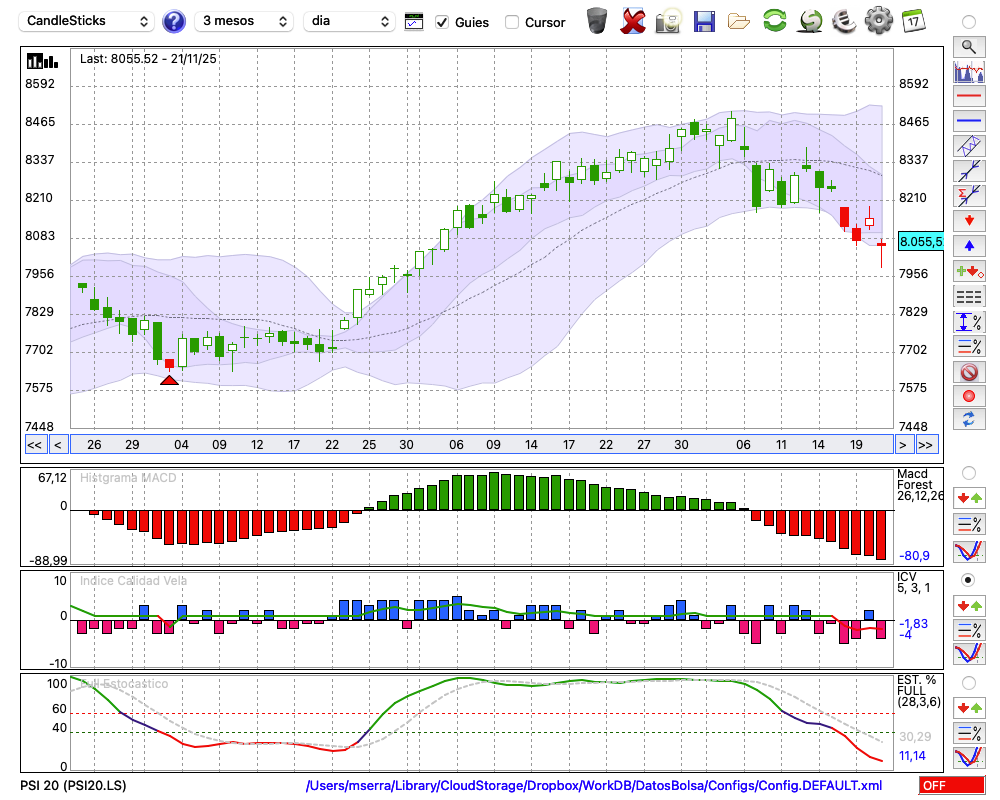Click the dashed horizontal lines icon

[x=969, y=297]
